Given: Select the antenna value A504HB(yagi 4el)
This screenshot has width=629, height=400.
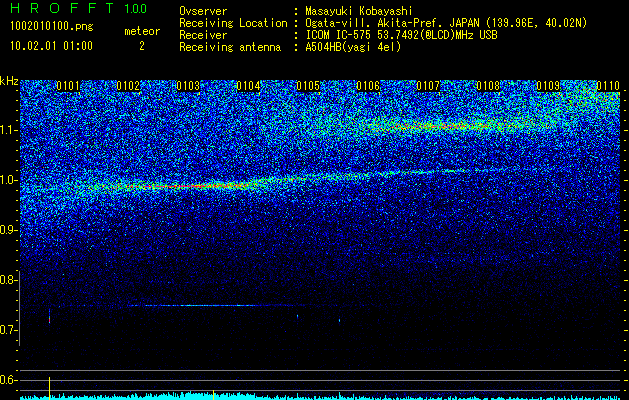Looking at the screenshot, I should pyautogui.click(x=353, y=47).
